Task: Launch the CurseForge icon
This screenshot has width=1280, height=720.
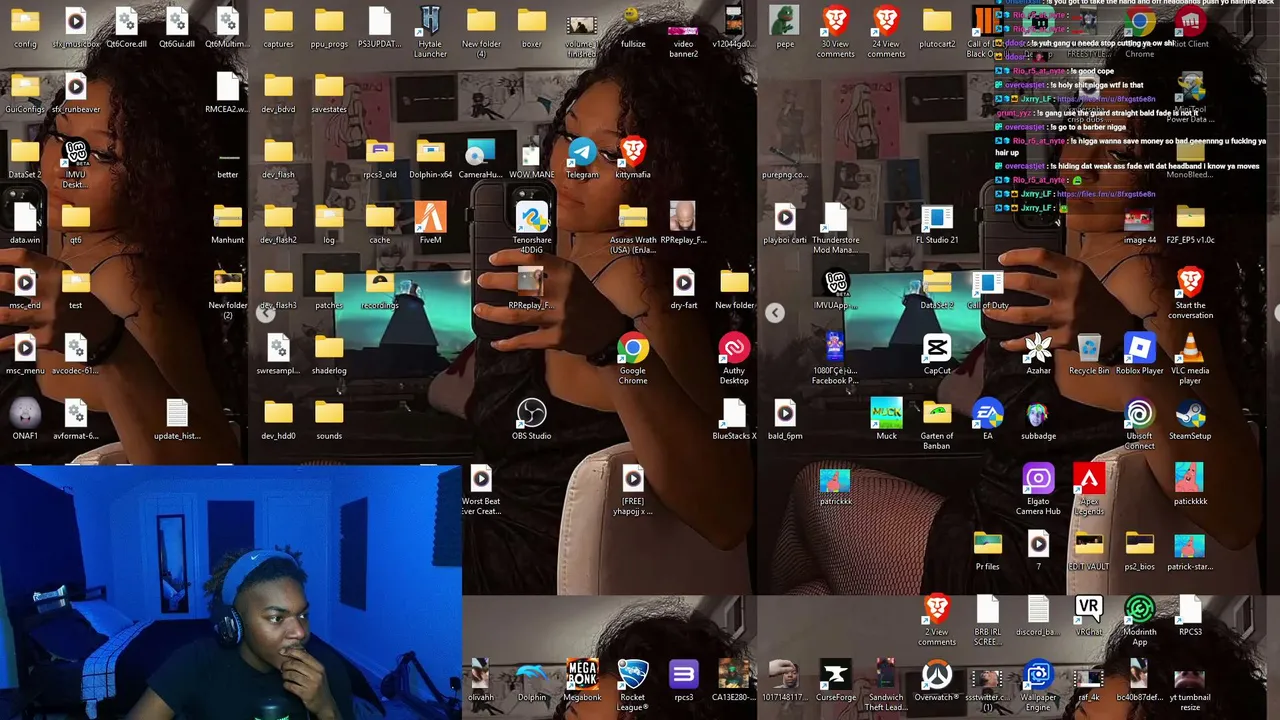Action: pyautogui.click(x=835, y=675)
